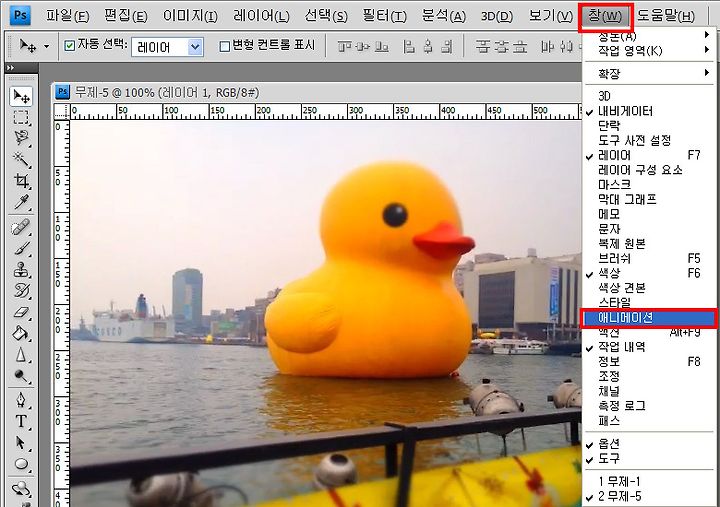Open the 이미지(I) menu
The image size is (720, 507).
[190, 16]
